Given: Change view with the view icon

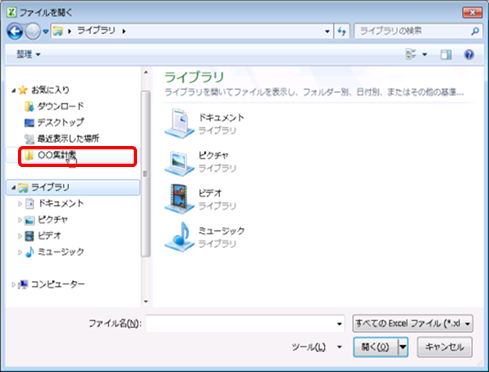Looking at the screenshot, I should pyautogui.click(x=411, y=54).
